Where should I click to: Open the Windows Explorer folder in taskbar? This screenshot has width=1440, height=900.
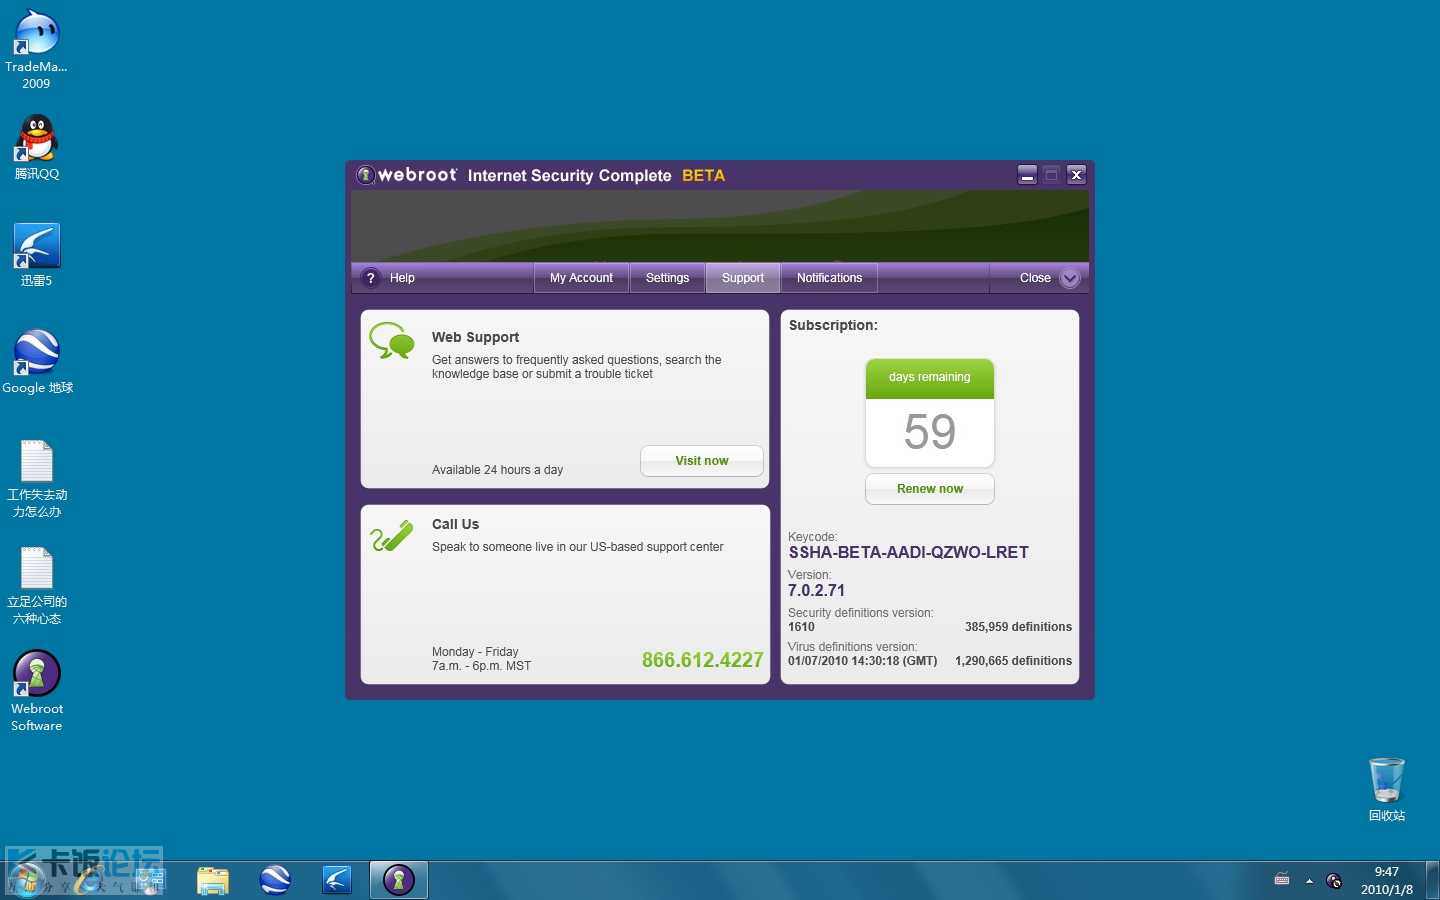point(213,880)
